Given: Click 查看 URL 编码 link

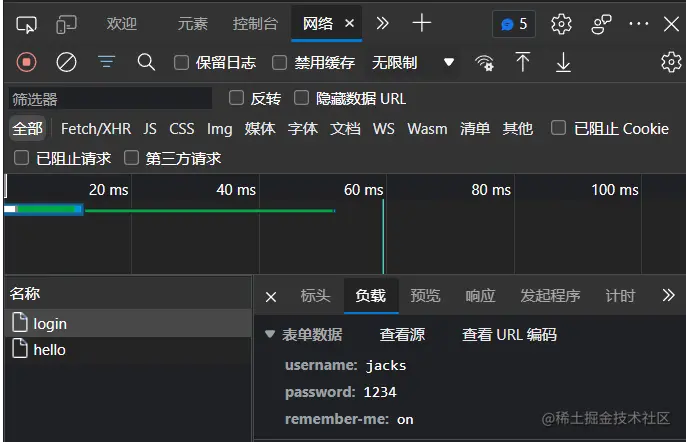Looking at the screenshot, I should coord(510,335).
